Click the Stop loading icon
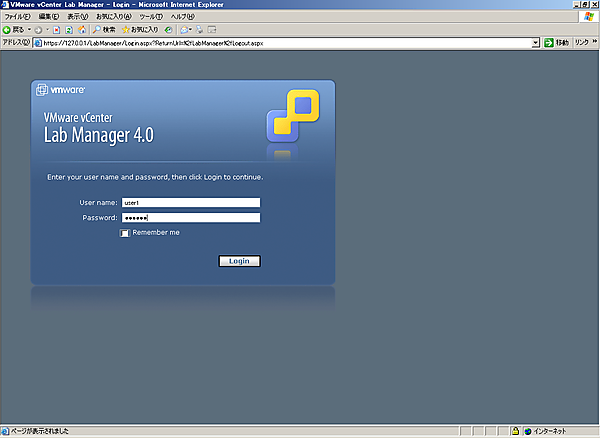600x438 pixels. tap(57, 29)
